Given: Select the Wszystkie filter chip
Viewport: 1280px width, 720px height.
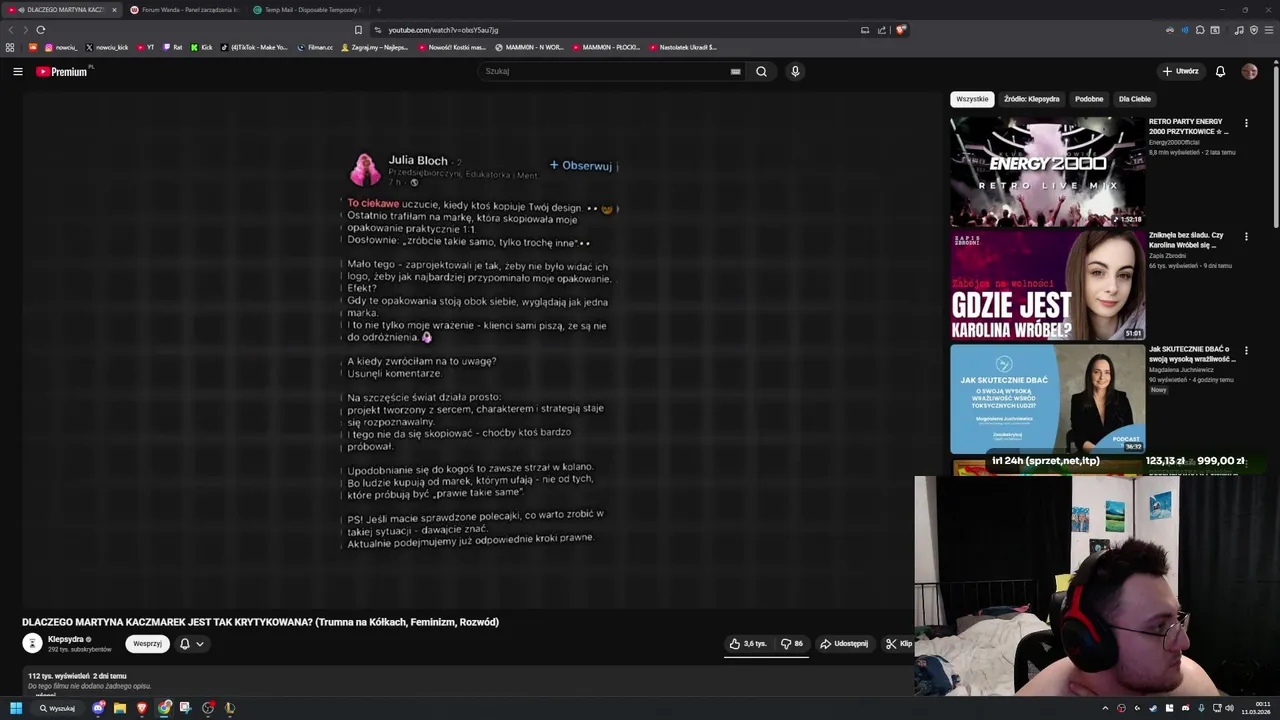Looking at the screenshot, I should (x=972, y=99).
